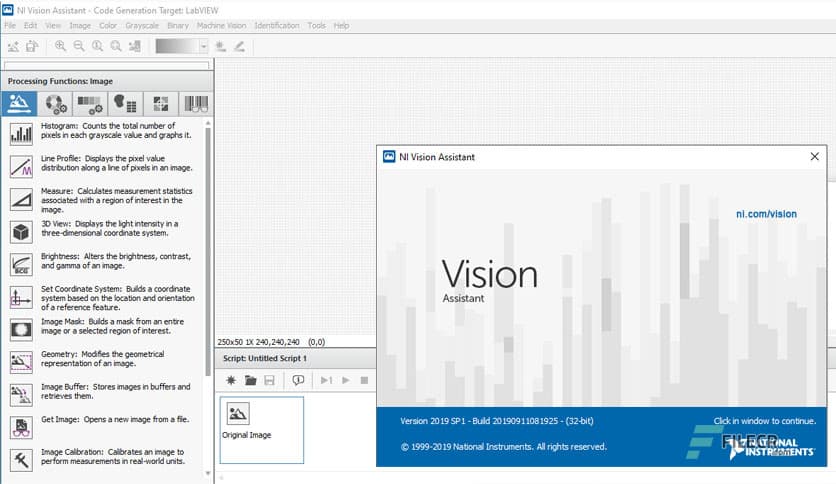The width and height of the screenshot is (836, 484).
Task: Click the save script floppy icon
Action: (x=269, y=380)
